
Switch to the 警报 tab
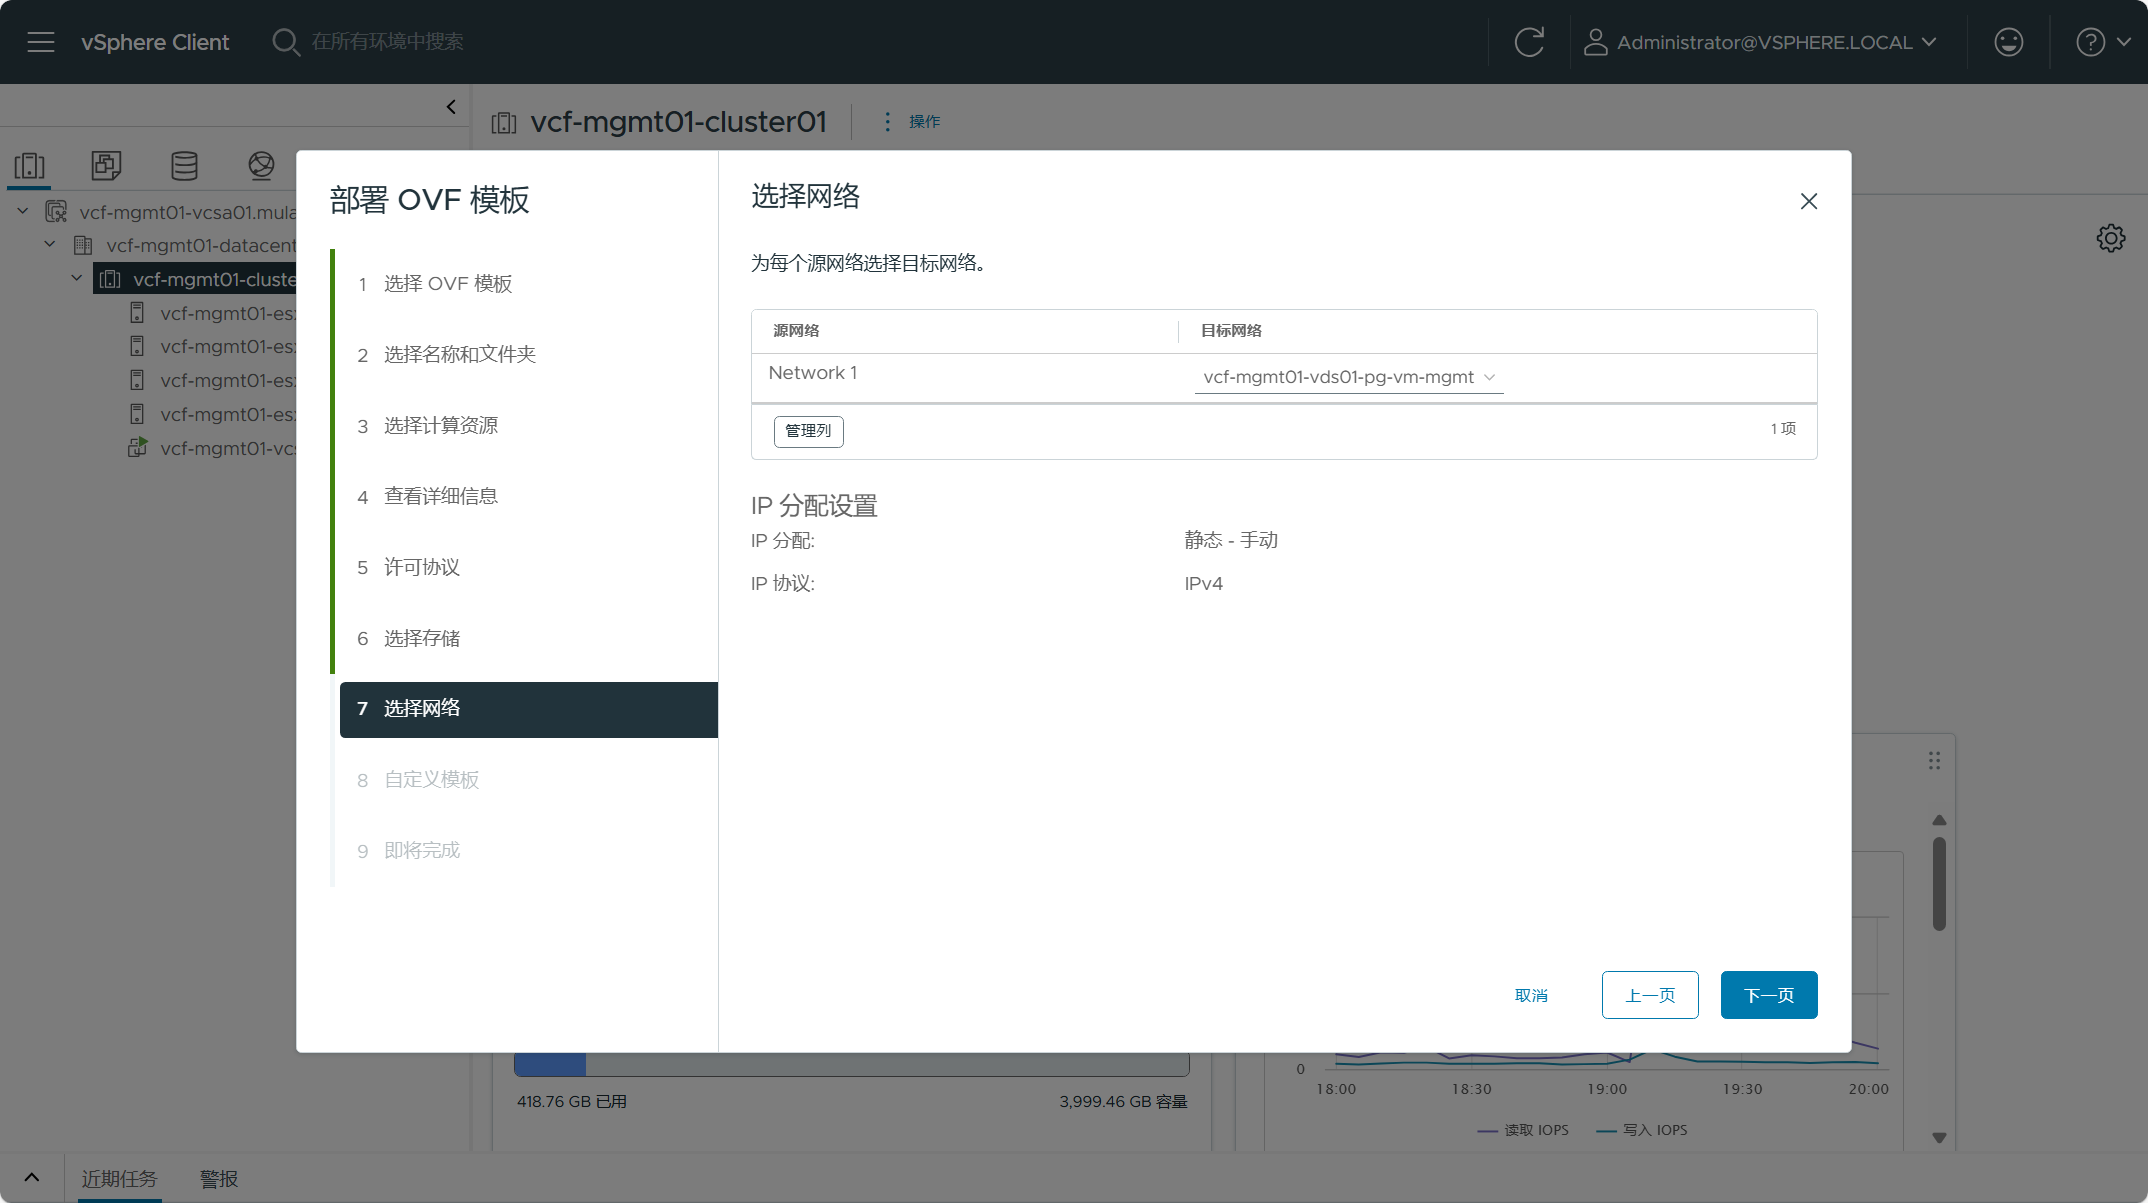[x=218, y=1179]
